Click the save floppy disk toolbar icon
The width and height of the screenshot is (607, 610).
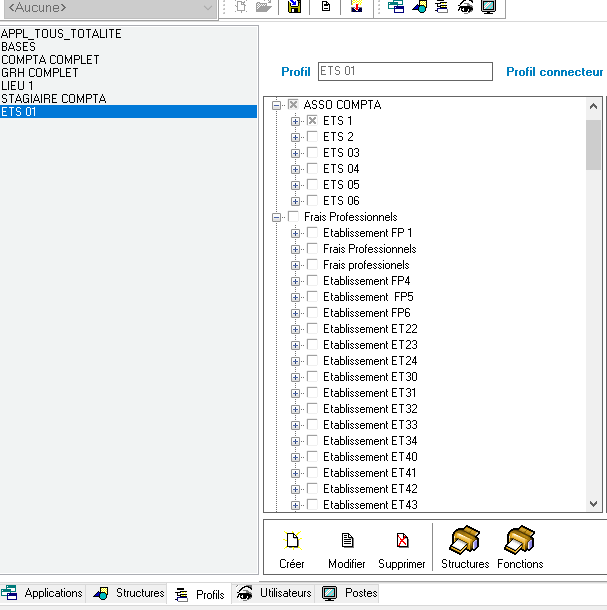click(x=294, y=7)
